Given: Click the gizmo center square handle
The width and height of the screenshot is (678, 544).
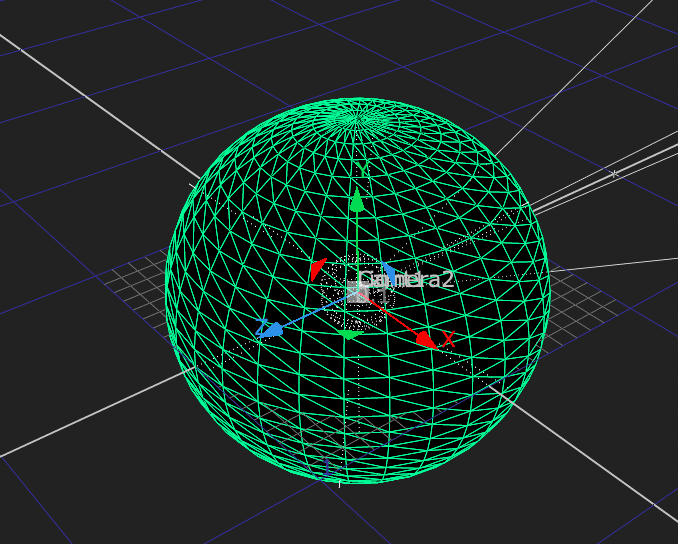Looking at the screenshot, I should coord(358,291).
